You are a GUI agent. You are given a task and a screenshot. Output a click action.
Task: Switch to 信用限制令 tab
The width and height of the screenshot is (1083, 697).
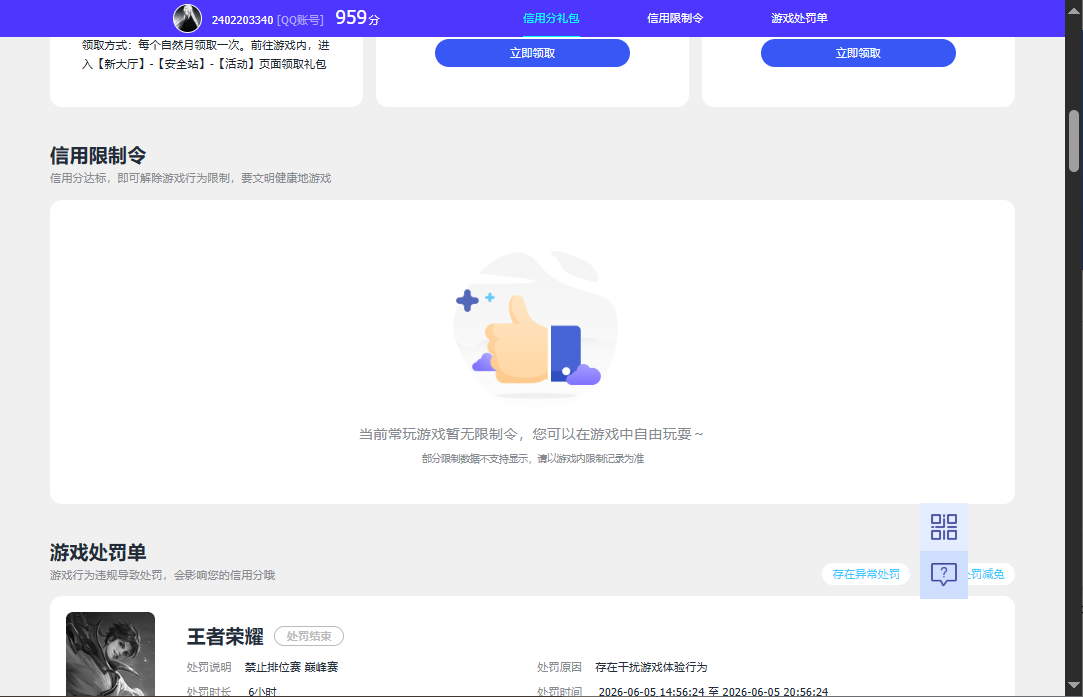675,19
